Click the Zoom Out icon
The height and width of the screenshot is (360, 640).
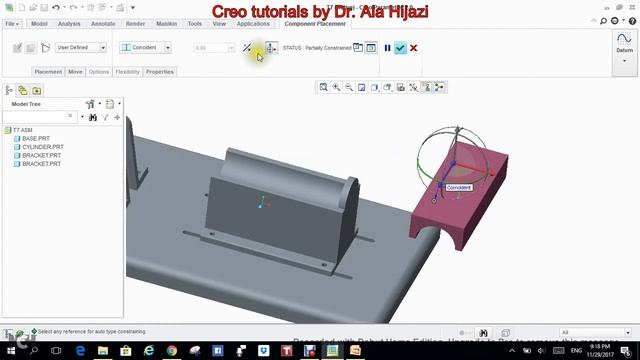(x=349, y=87)
